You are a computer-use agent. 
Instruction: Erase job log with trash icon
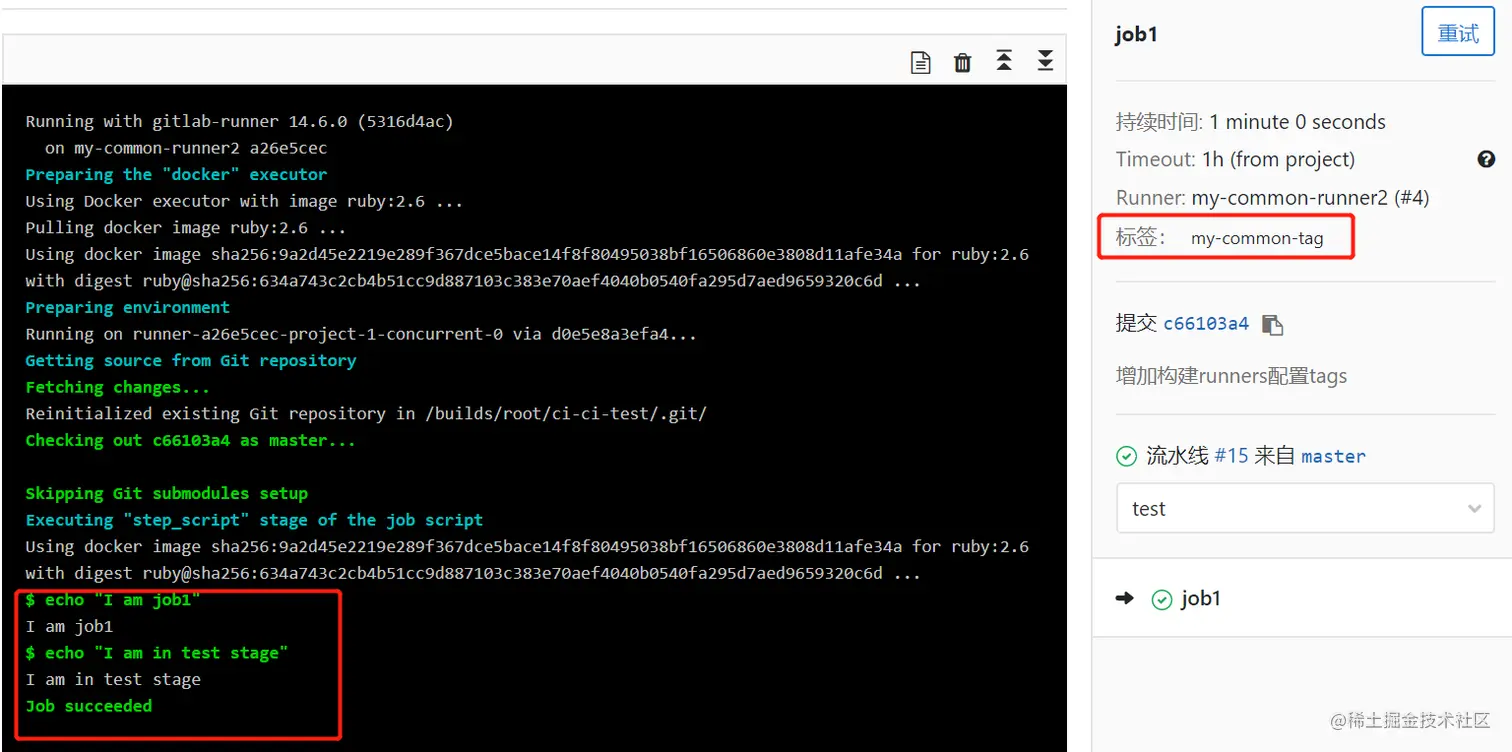click(962, 62)
